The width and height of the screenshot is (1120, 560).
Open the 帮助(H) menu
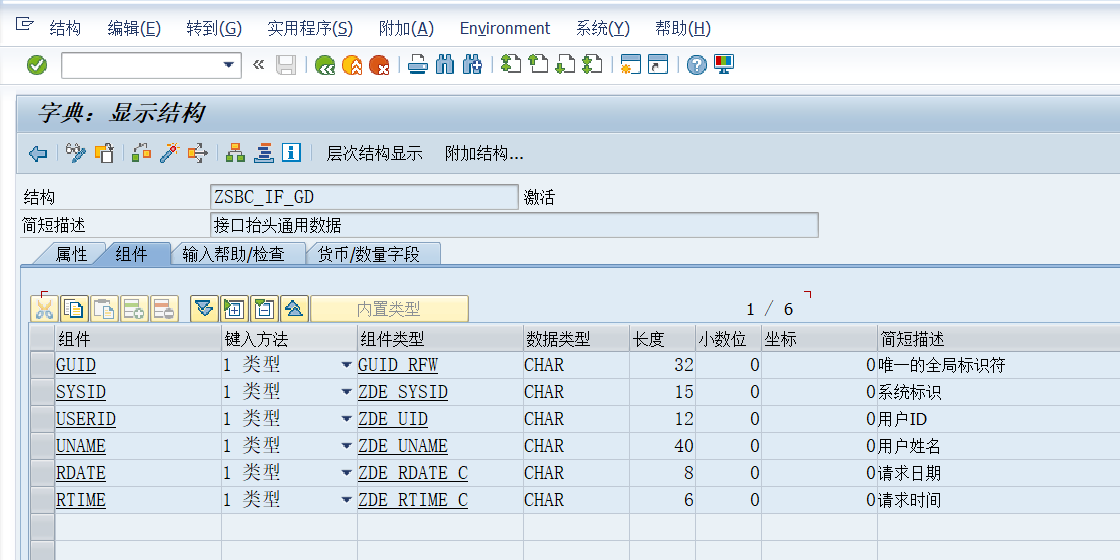pyautogui.click(x=683, y=29)
